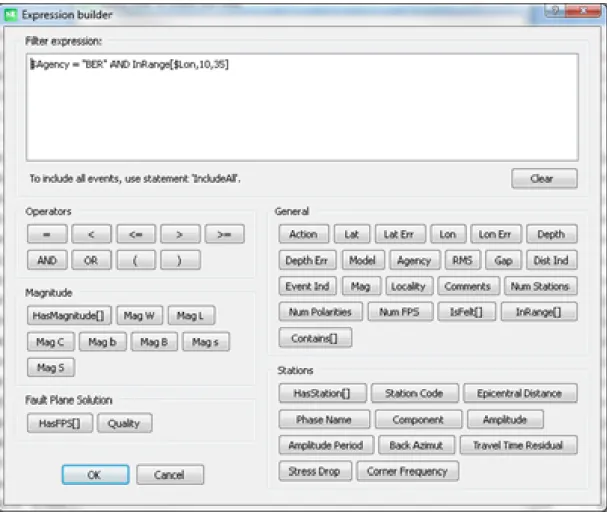Choose the lowercase Mag b button
607x512 pixels.
coord(103,342)
